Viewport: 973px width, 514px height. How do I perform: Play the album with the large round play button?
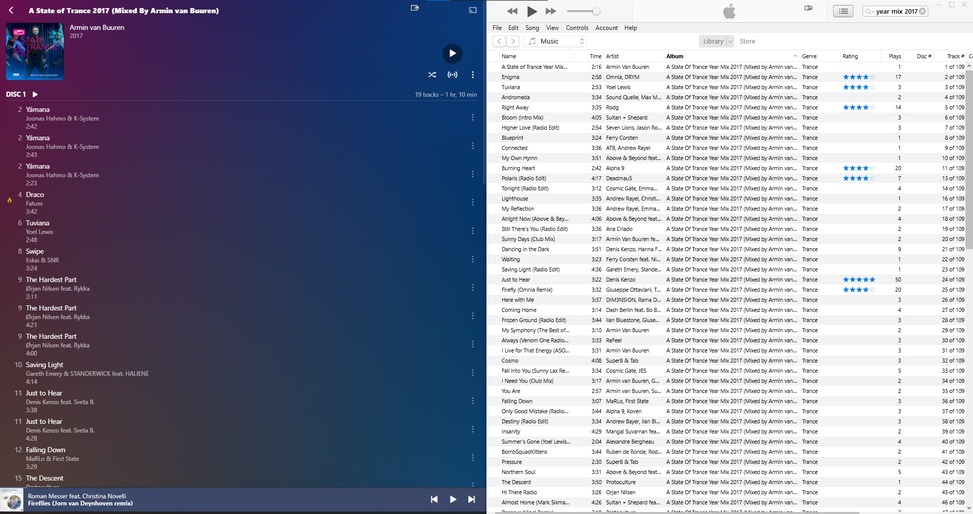click(x=452, y=53)
